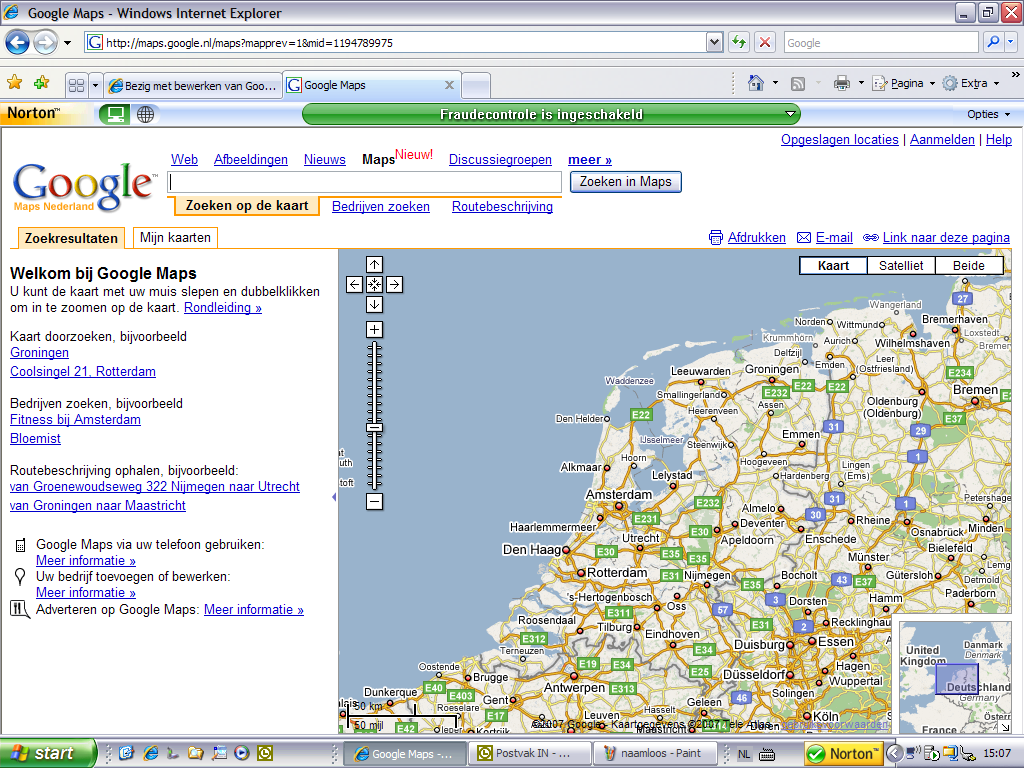
Task: Click the Add to Favorites icon
Action: click(42, 83)
